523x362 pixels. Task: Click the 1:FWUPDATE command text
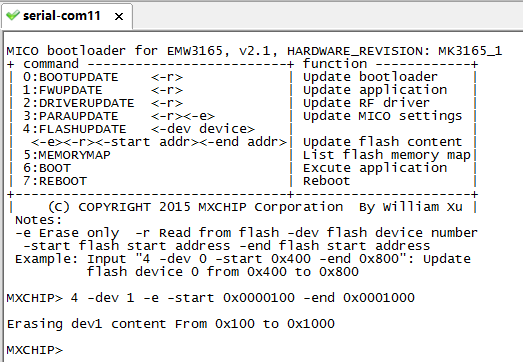coord(62,90)
